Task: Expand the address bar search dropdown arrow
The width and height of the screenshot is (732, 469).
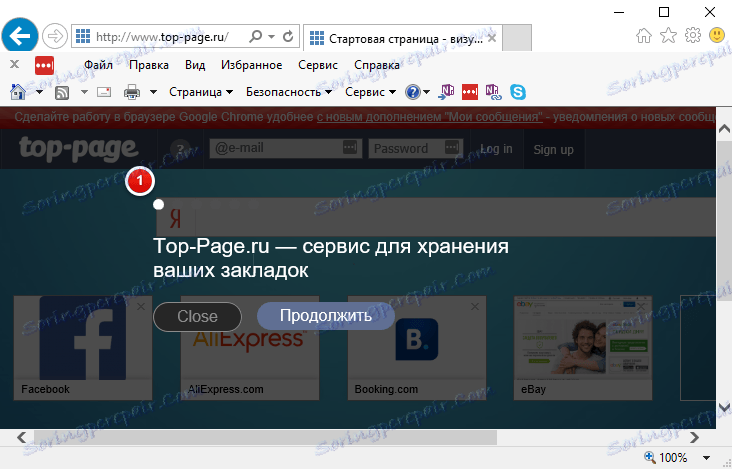Action: 271,36
